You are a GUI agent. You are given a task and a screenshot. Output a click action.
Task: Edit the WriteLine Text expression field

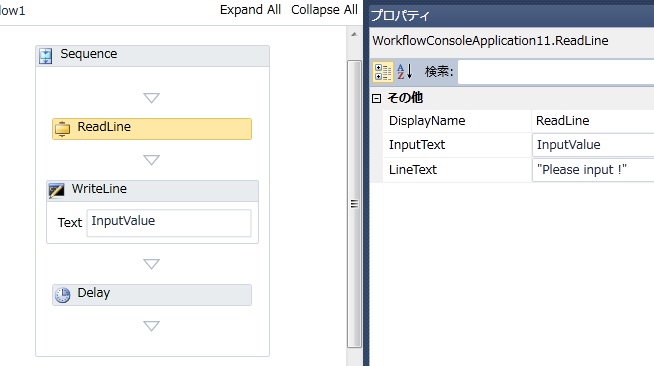click(x=169, y=223)
